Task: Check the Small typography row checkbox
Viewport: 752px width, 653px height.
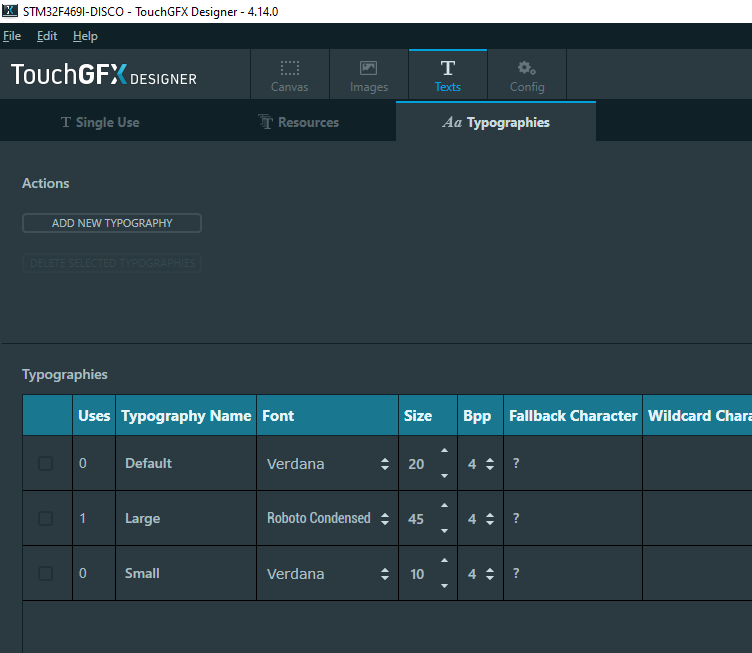Action: point(46,573)
